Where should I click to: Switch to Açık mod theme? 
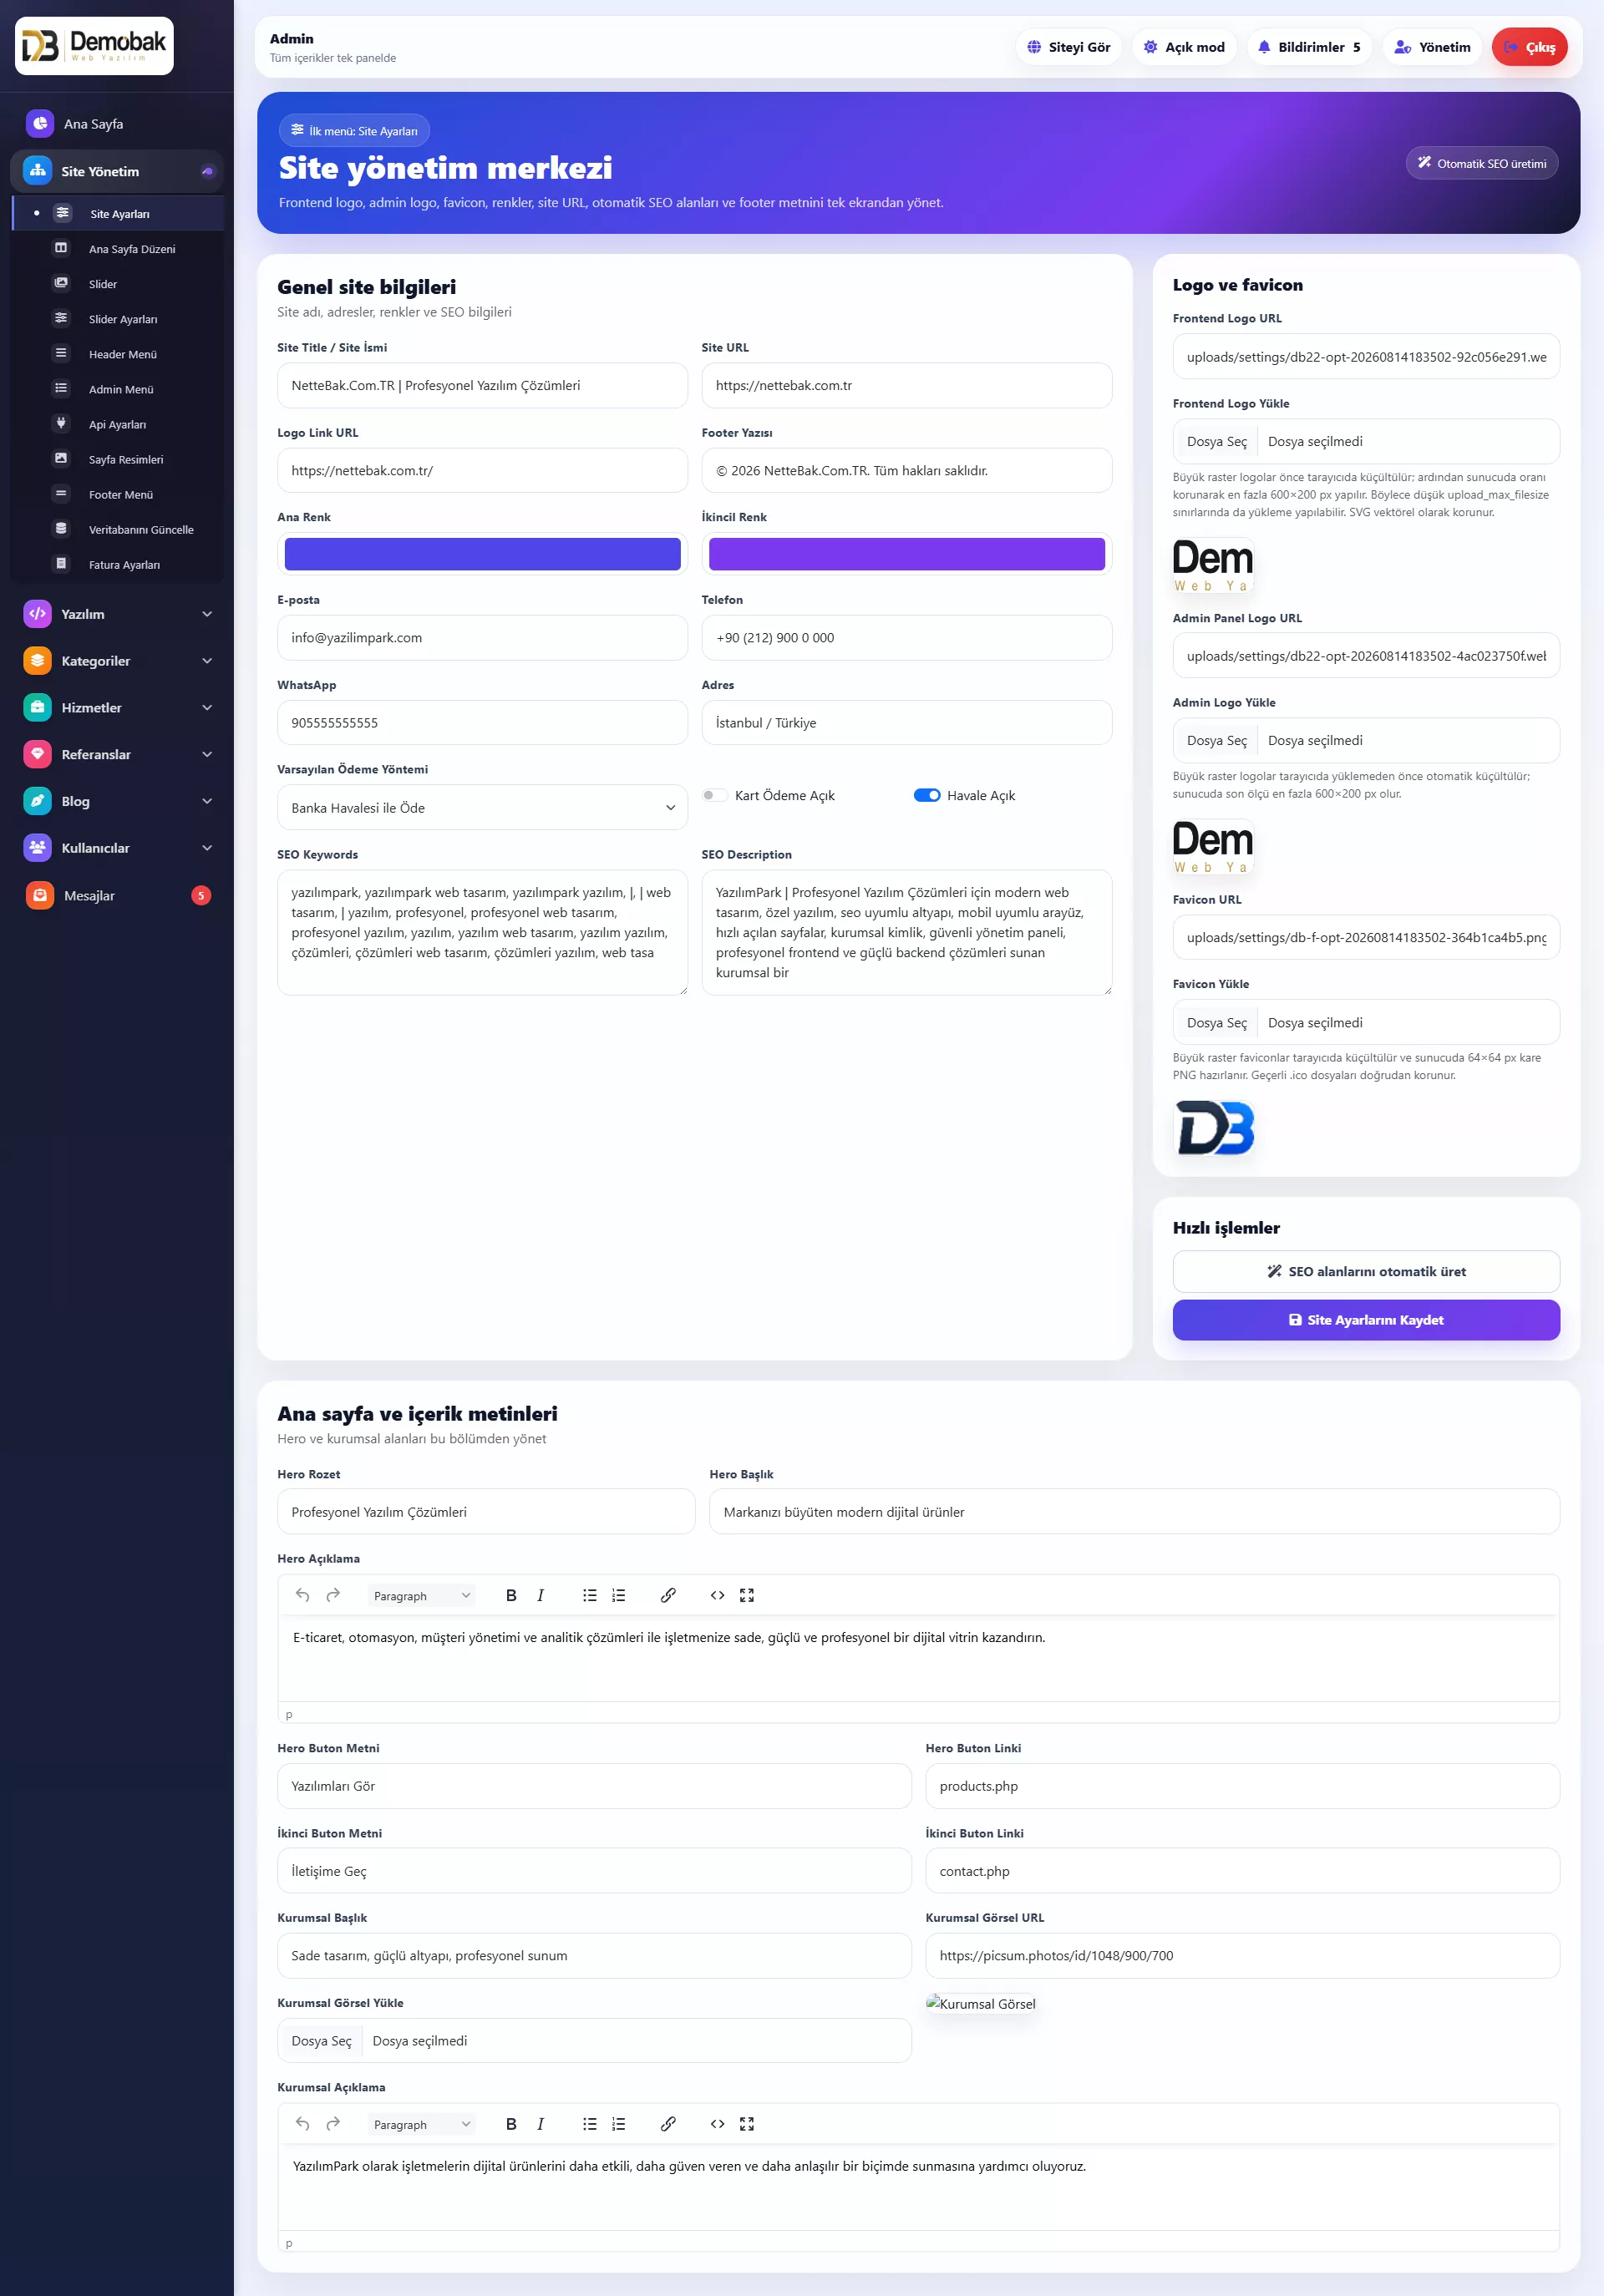click(x=1184, y=47)
